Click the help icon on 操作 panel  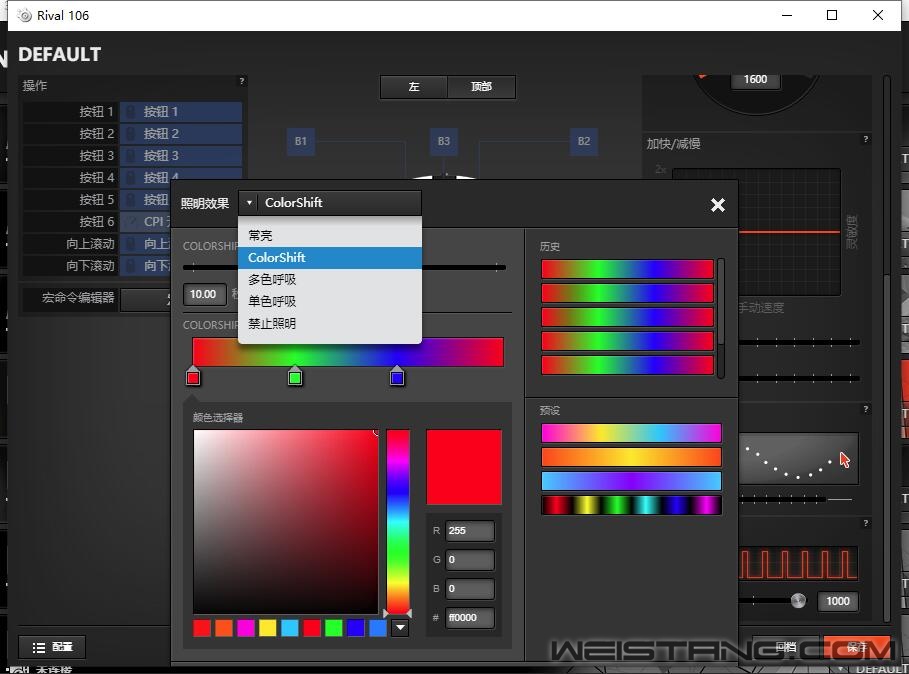[241, 81]
